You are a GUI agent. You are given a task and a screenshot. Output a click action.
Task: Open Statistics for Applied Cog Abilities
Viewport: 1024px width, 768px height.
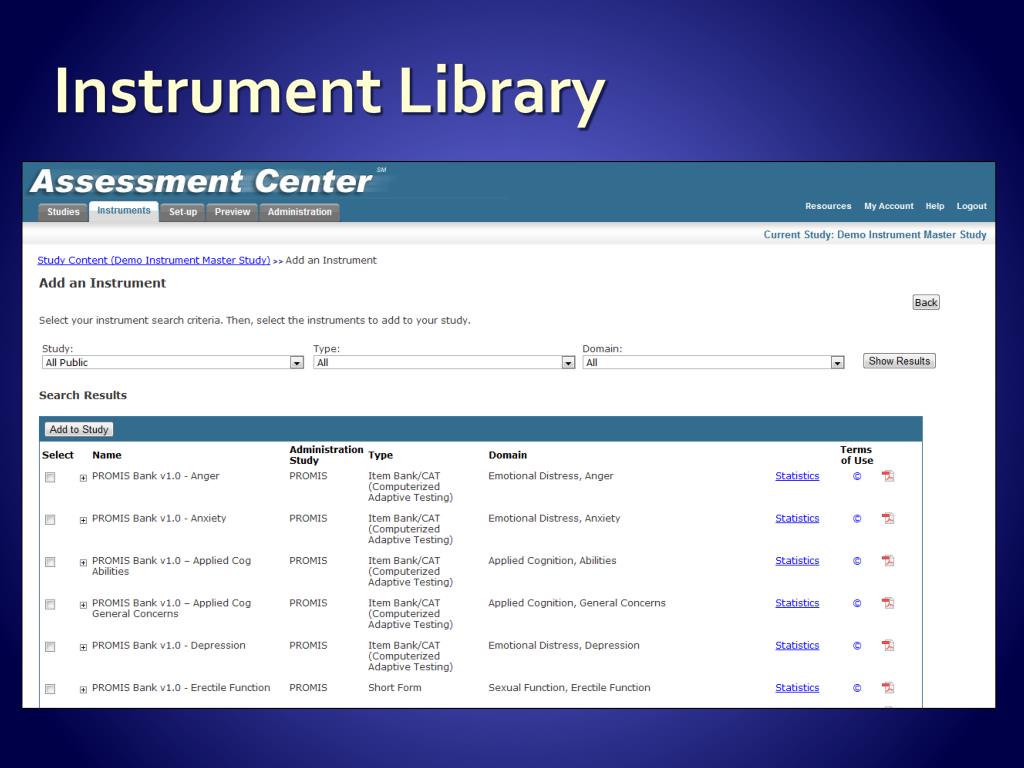[797, 561]
